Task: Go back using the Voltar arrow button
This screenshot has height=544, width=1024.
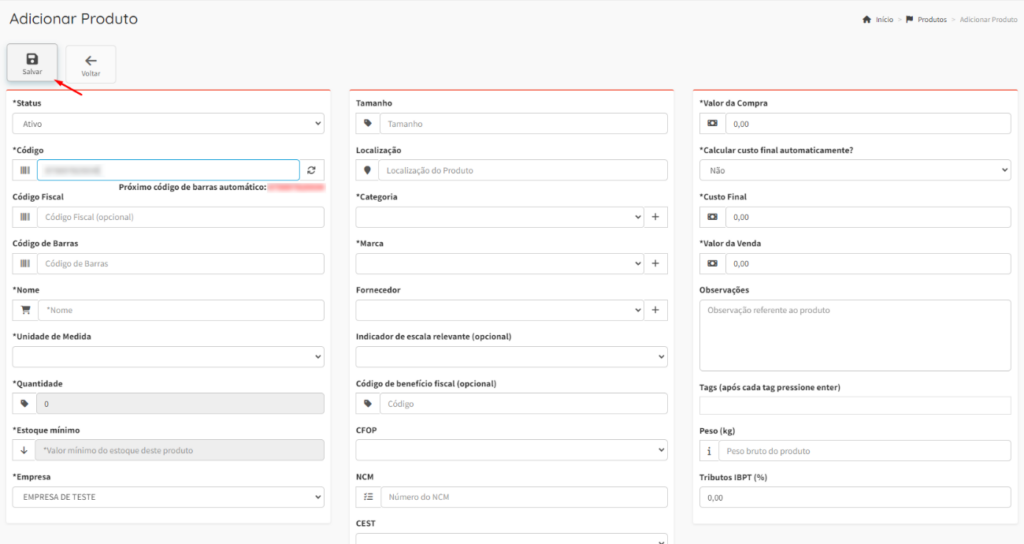Action: [90, 65]
